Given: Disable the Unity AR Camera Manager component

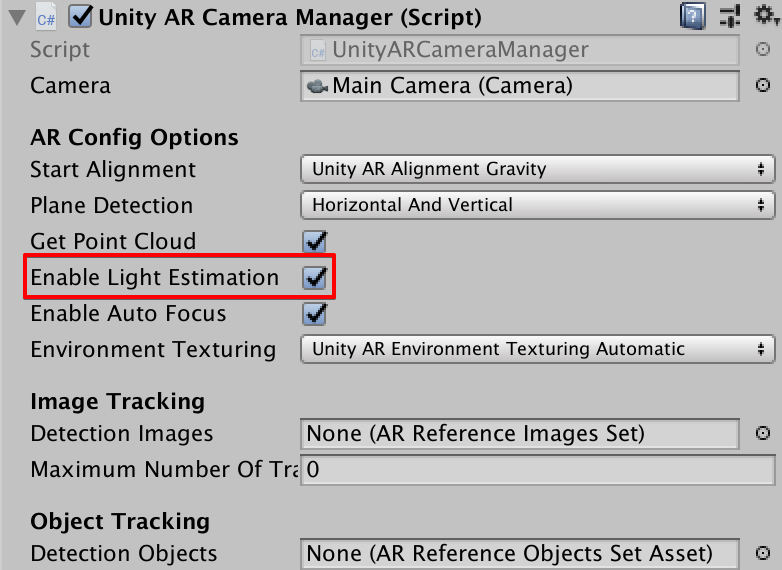Looking at the screenshot, I should coord(80,16).
